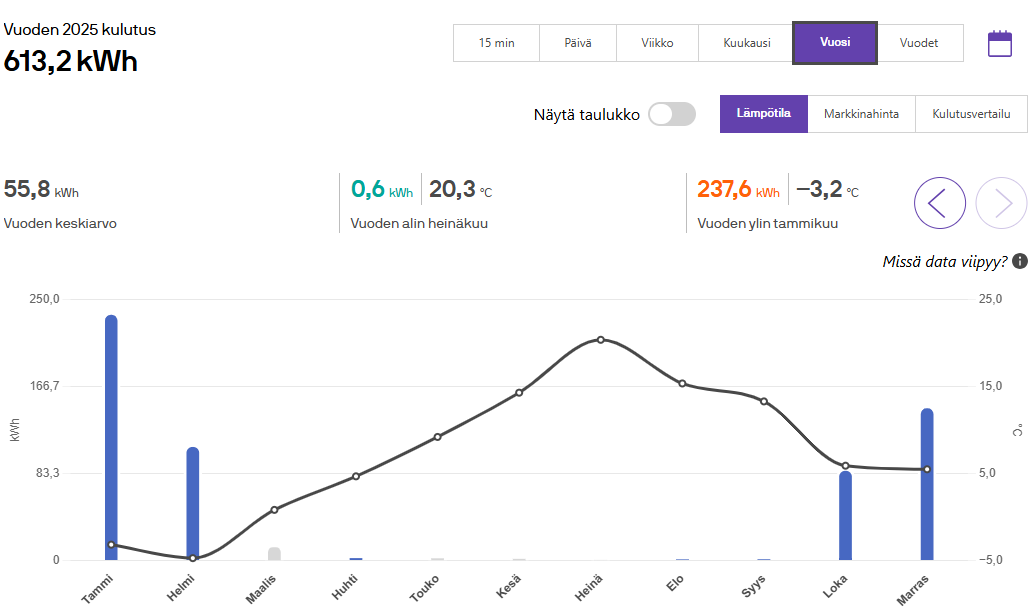This screenshot has height=616, width=1034.
Task: Click info icon beside Missä data viipyy
Action: point(1020,261)
